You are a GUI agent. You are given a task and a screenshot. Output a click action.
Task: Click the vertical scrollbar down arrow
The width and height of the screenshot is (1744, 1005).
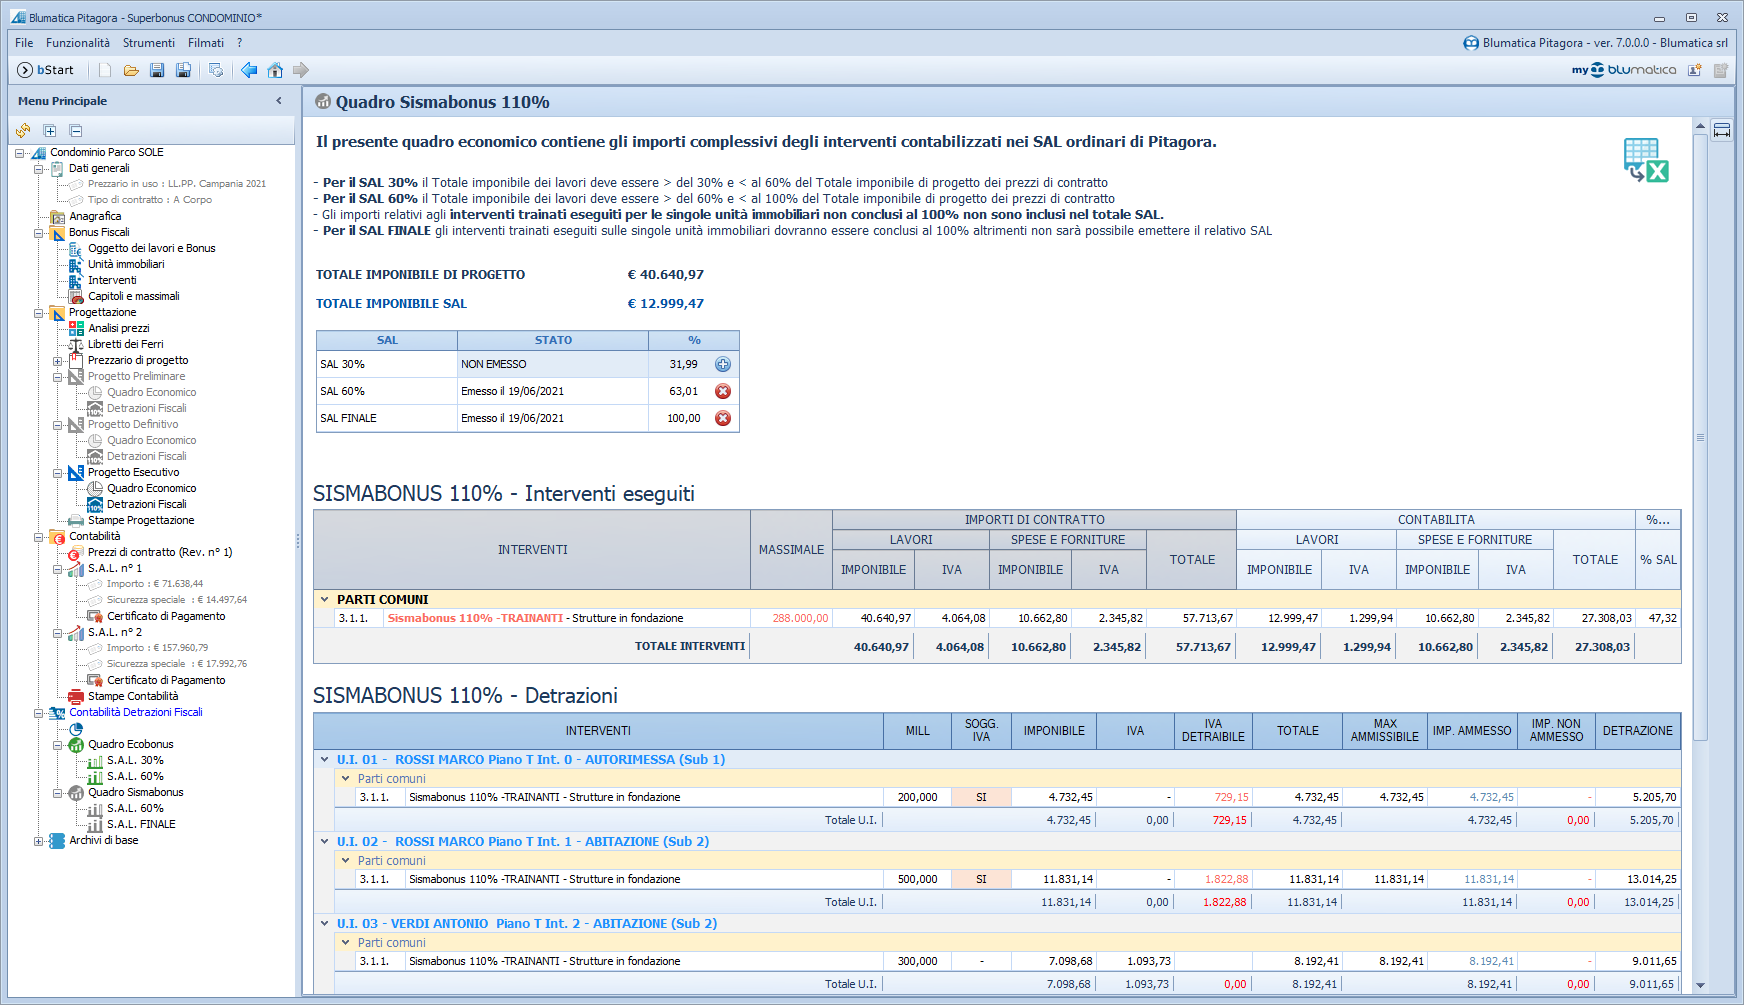pyautogui.click(x=1700, y=985)
